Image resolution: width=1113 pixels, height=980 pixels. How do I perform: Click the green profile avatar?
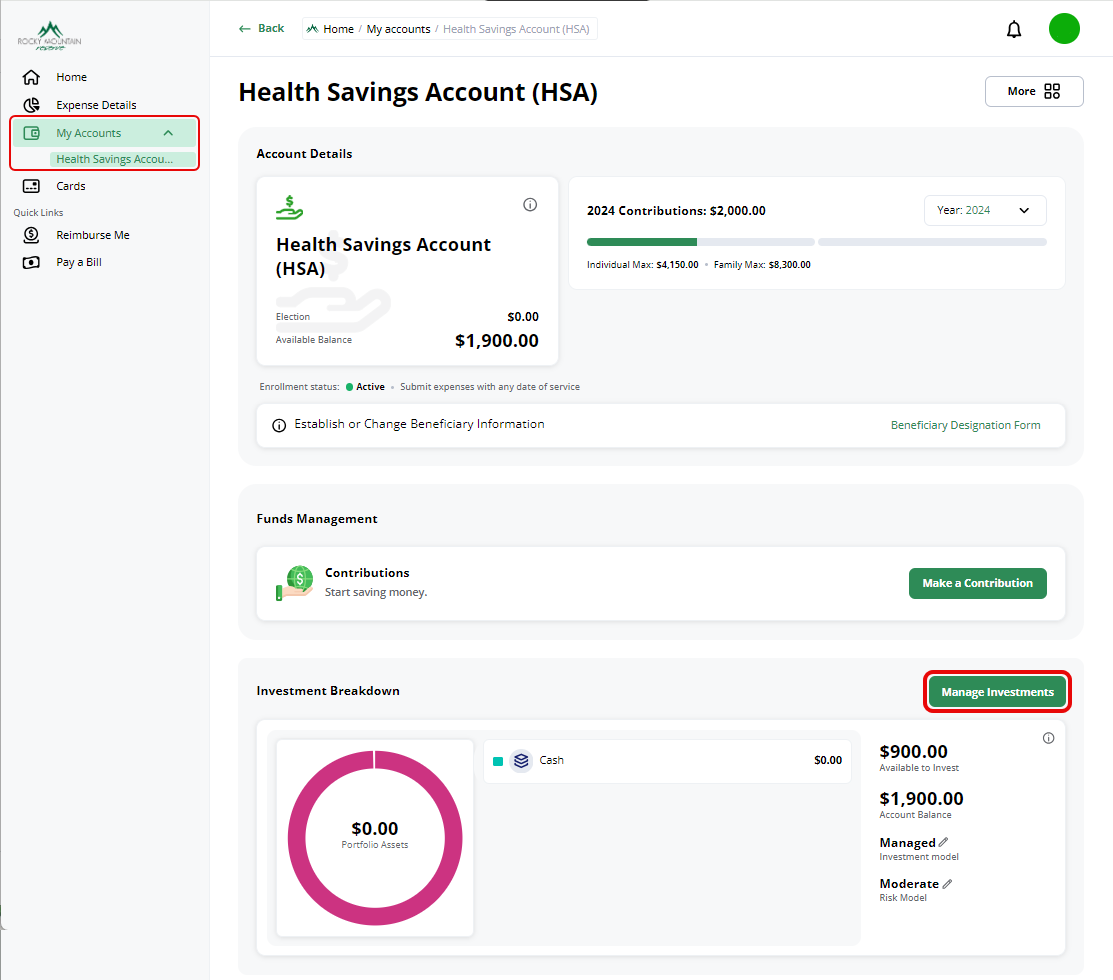tap(1064, 28)
